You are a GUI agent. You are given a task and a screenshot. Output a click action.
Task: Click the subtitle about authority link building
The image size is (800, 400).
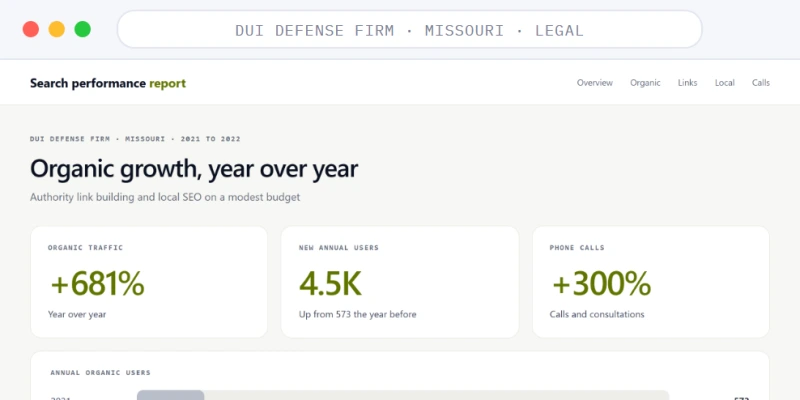click(165, 197)
